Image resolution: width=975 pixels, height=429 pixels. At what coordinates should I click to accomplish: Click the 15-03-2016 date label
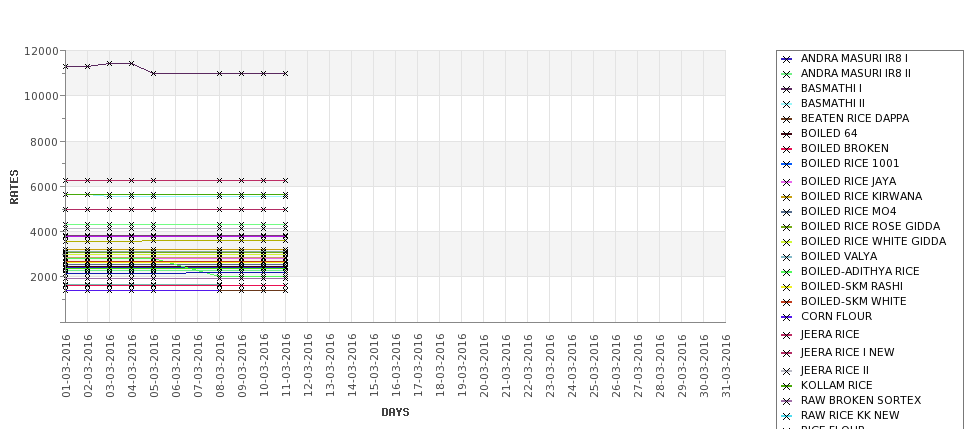coord(374,366)
